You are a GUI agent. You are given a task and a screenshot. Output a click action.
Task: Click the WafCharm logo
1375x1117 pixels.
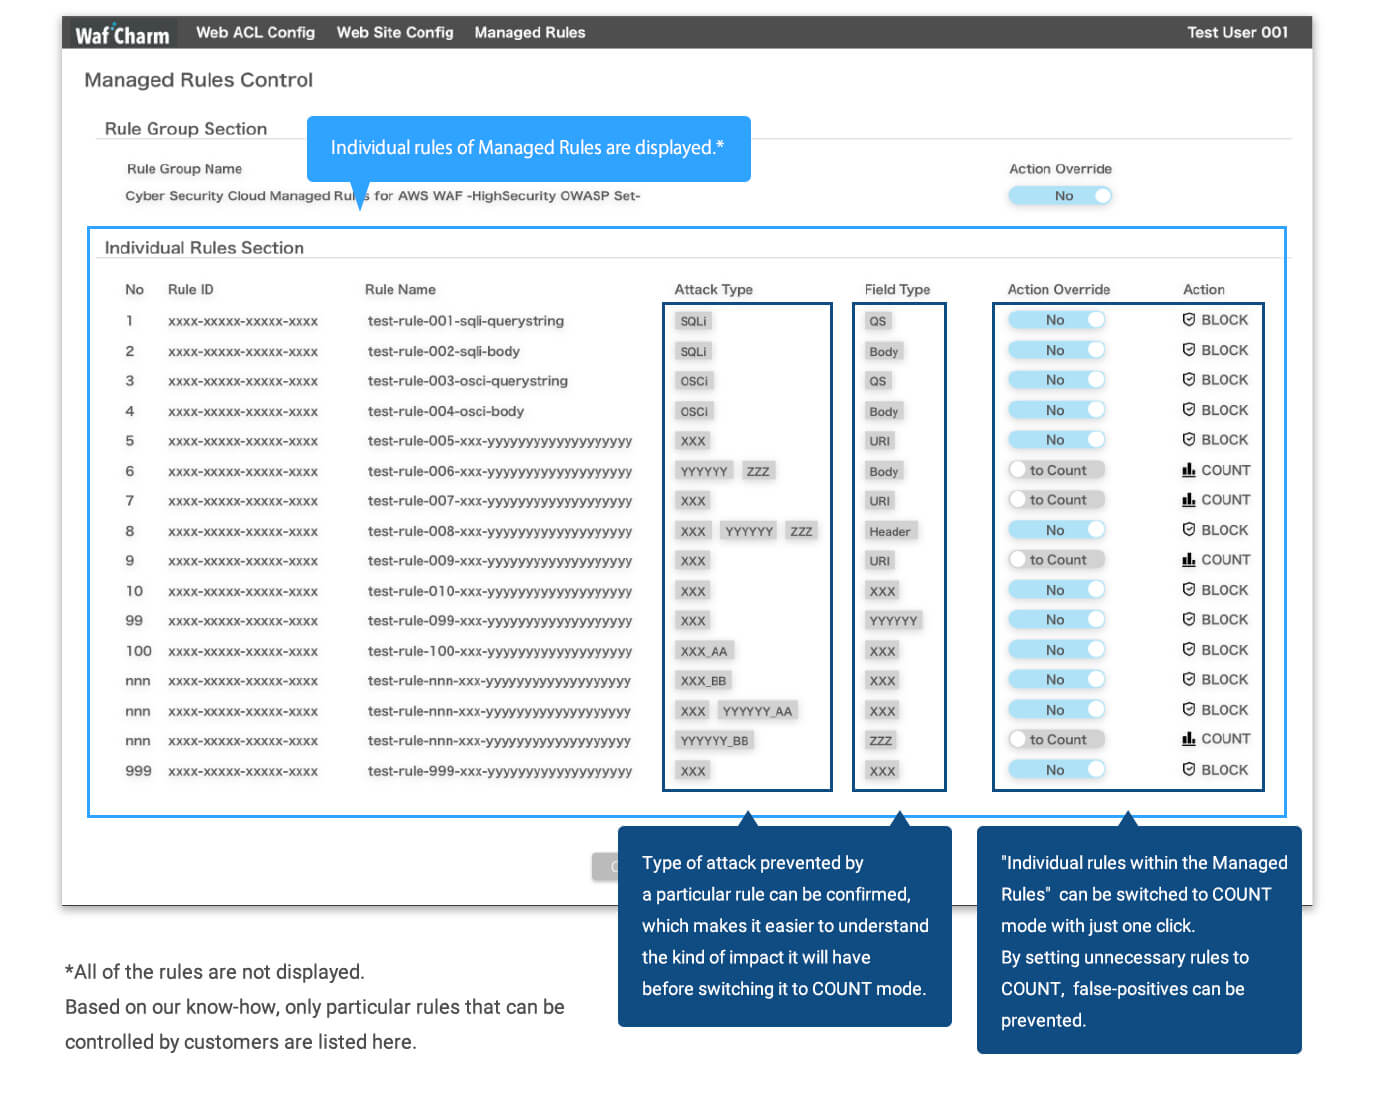122,34
